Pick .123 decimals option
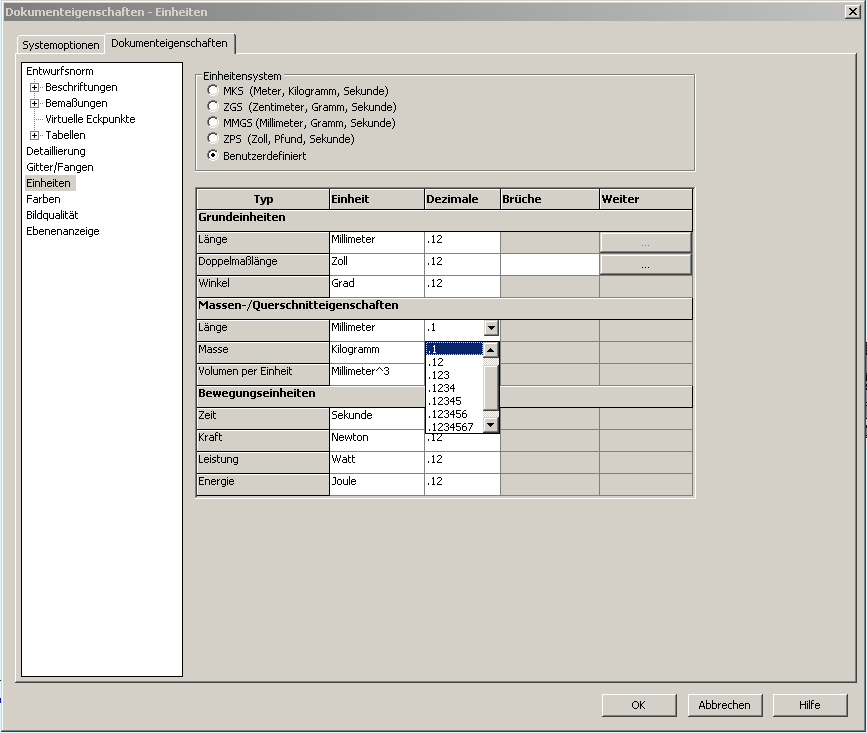This screenshot has height=733, width=867. (x=454, y=375)
